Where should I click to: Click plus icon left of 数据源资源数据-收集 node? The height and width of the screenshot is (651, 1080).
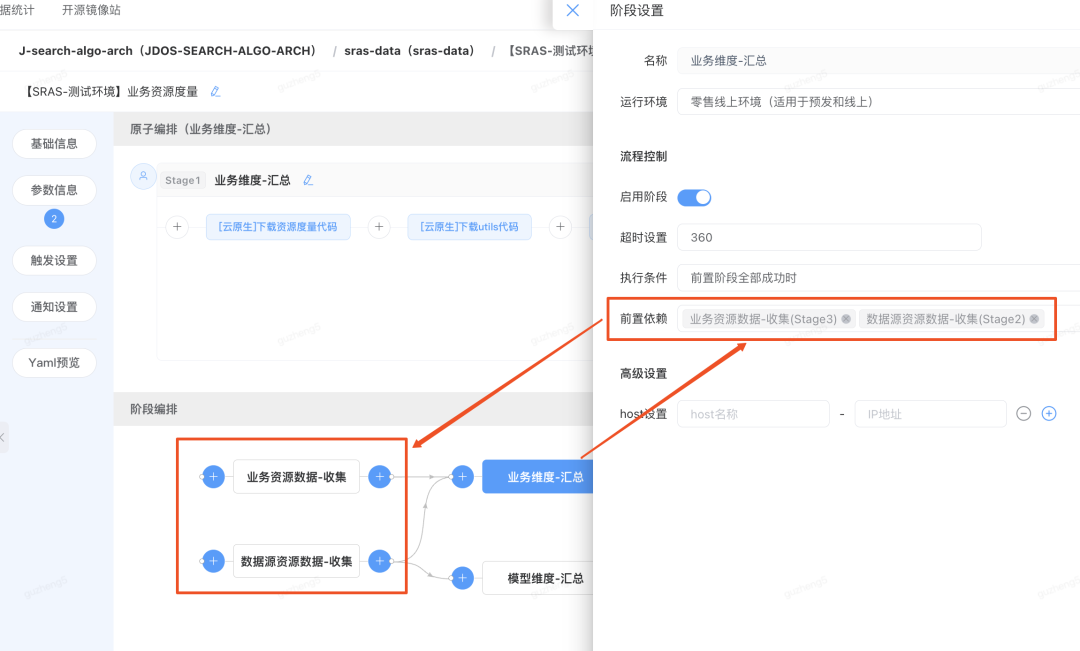click(x=214, y=561)
